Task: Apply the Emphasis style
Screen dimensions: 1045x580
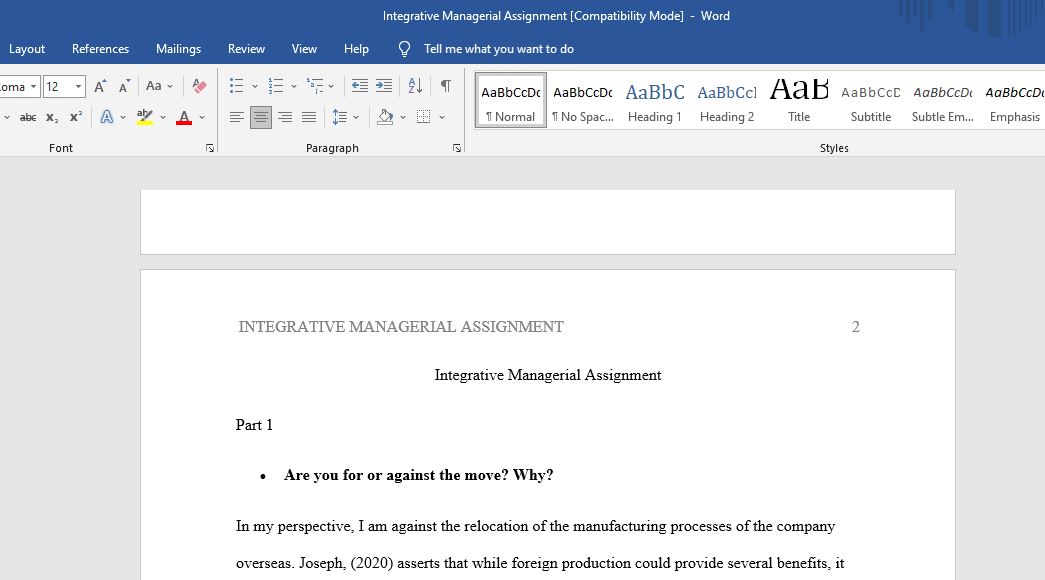Action: (x=1014, y=101)
